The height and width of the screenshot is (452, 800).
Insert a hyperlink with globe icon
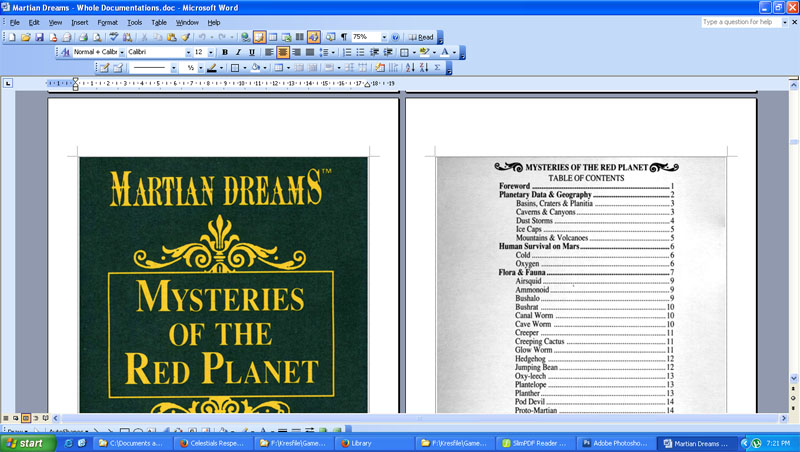(245, 37)
